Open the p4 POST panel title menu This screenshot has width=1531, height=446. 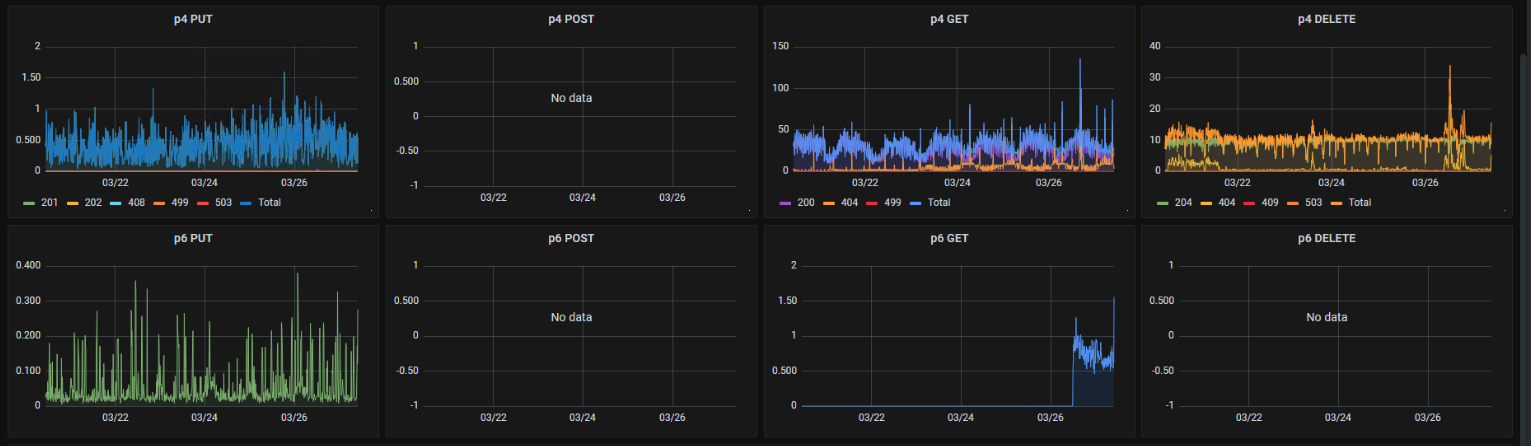[571, 19]
